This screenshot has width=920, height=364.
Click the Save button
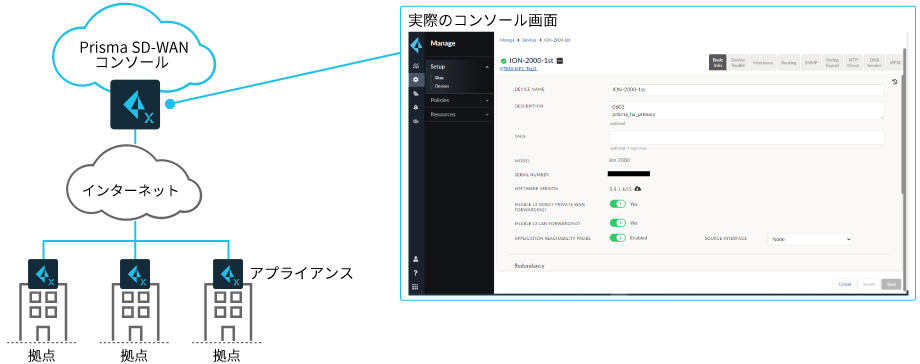coord(891,284)
